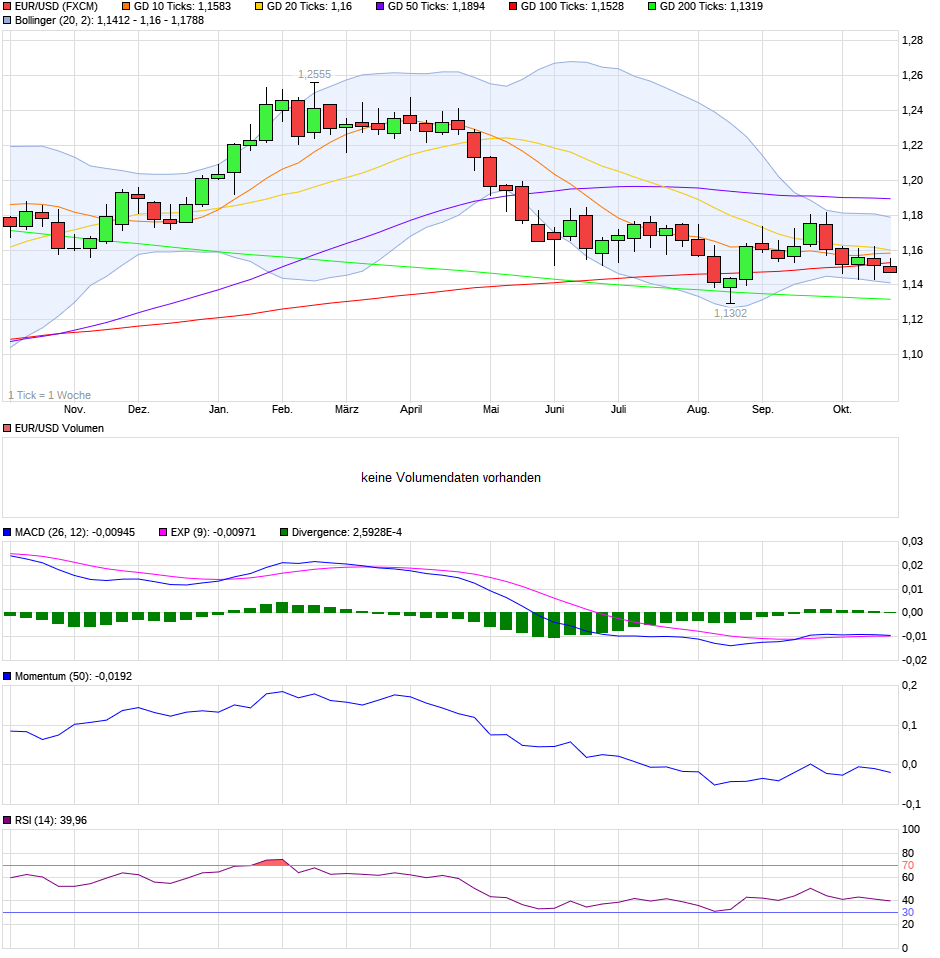Select the 'GD 10 Ticks: 1,1583' label
940x958 pixels.
click(x=183, y=7)
